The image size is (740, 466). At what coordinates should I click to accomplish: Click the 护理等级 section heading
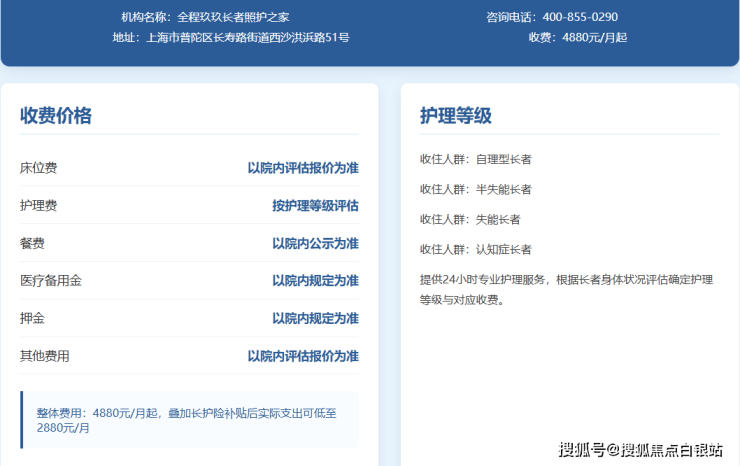(x=456, y=116)
